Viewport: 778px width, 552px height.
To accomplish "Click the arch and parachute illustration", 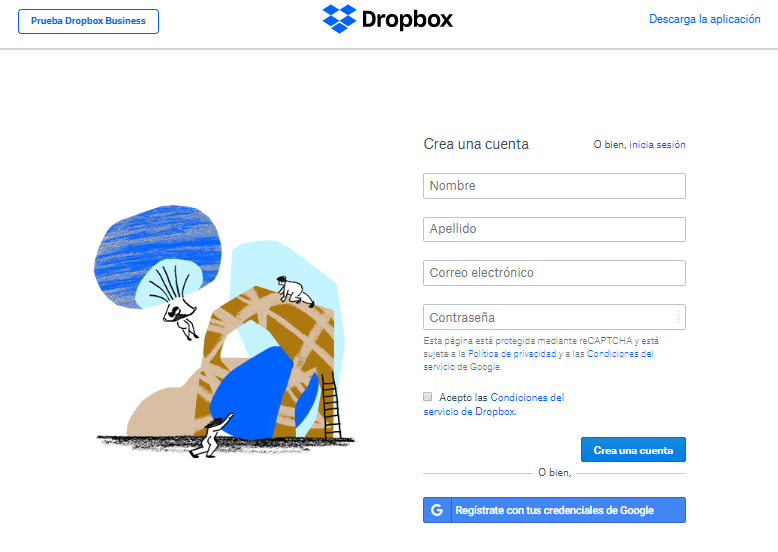I will click(224, 331).
